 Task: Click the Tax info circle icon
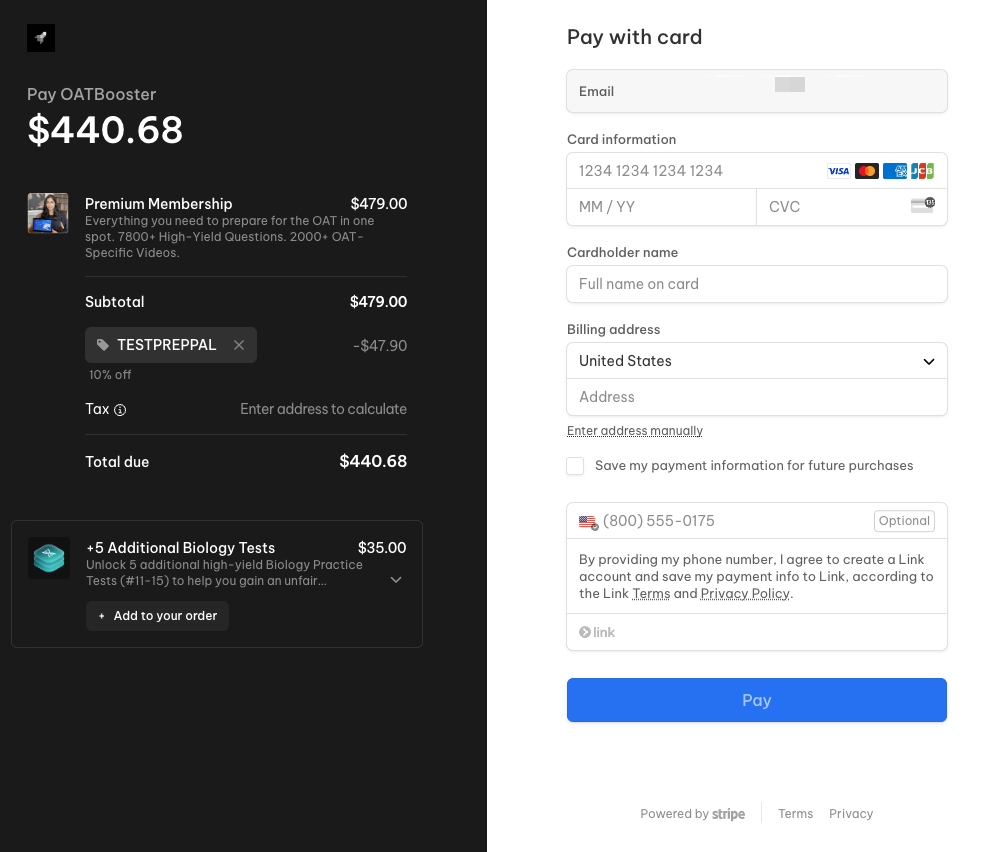(120, 410)
